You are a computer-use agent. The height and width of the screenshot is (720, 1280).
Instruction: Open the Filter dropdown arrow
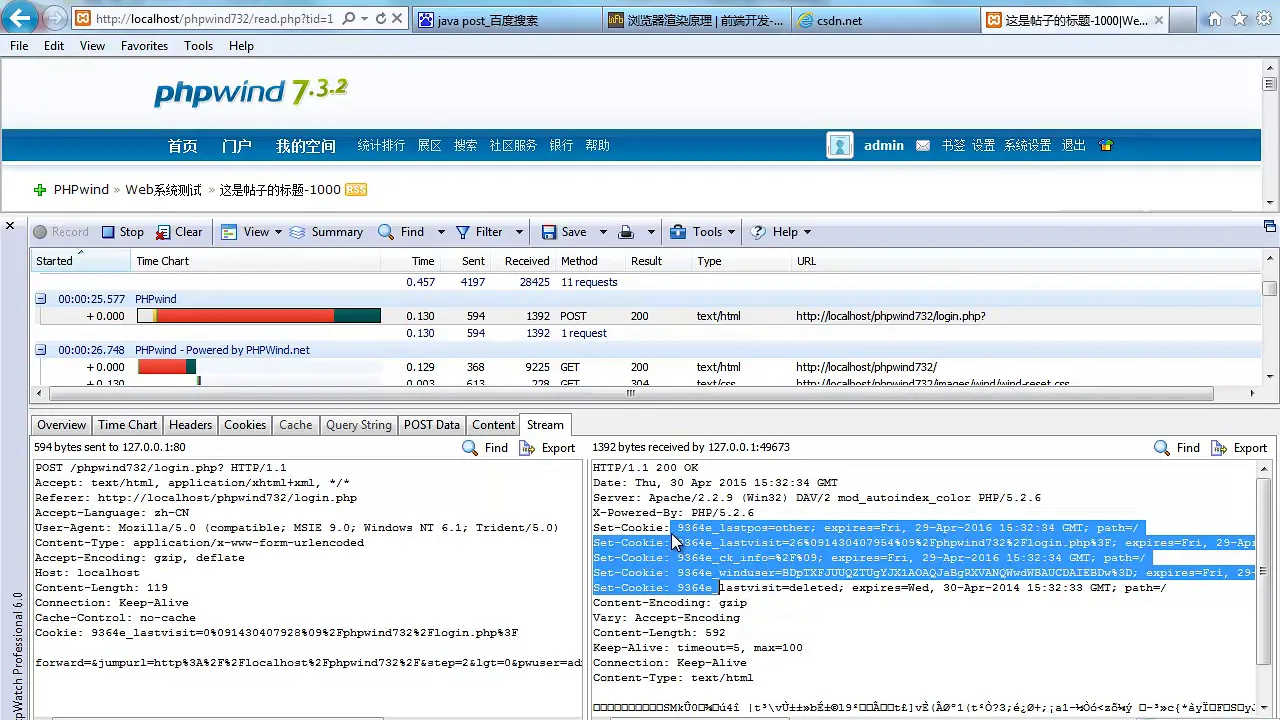[x=518, y=232]
